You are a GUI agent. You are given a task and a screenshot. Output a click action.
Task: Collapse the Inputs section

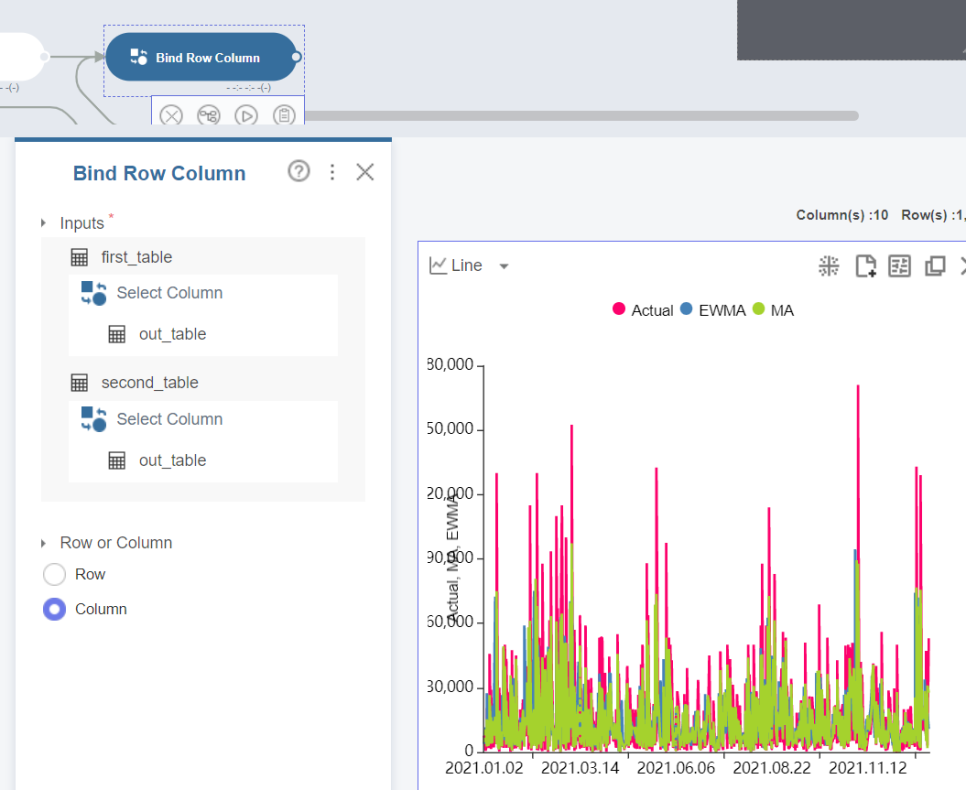pos(43,222)
